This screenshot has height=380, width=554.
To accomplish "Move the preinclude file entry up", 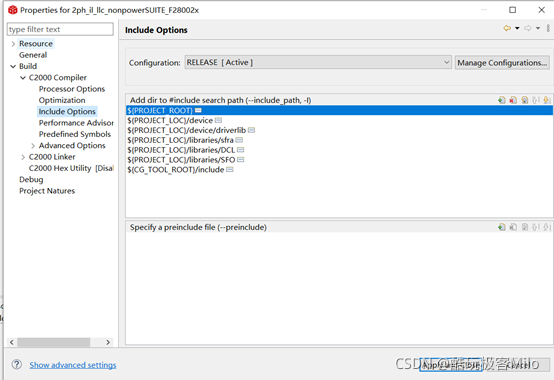I will [x=536, y=227].
